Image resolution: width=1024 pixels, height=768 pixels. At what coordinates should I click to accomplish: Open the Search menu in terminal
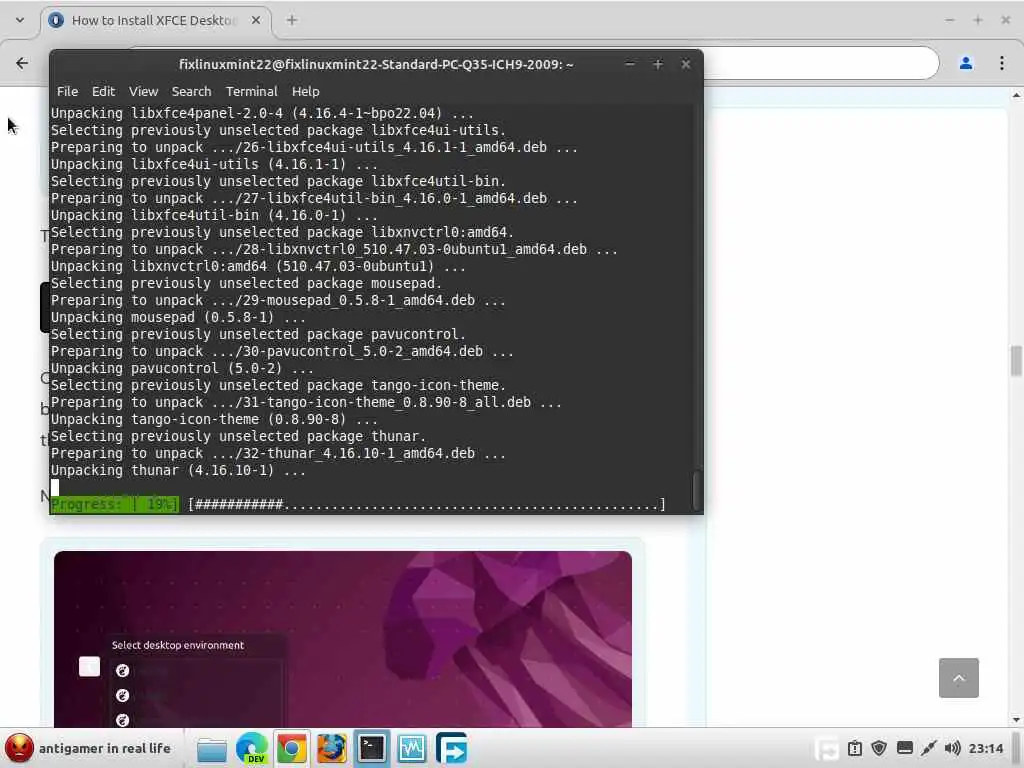tap(191, 91)
